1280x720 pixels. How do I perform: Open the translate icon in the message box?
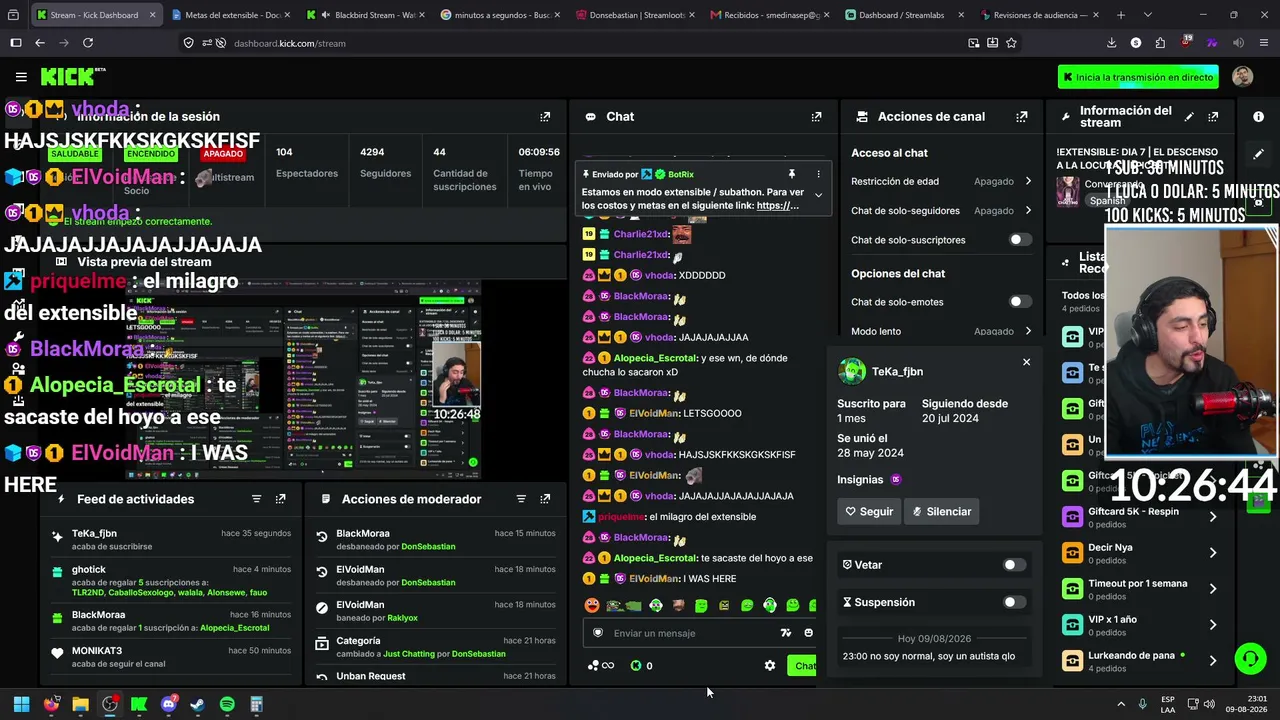click(786, 633)
